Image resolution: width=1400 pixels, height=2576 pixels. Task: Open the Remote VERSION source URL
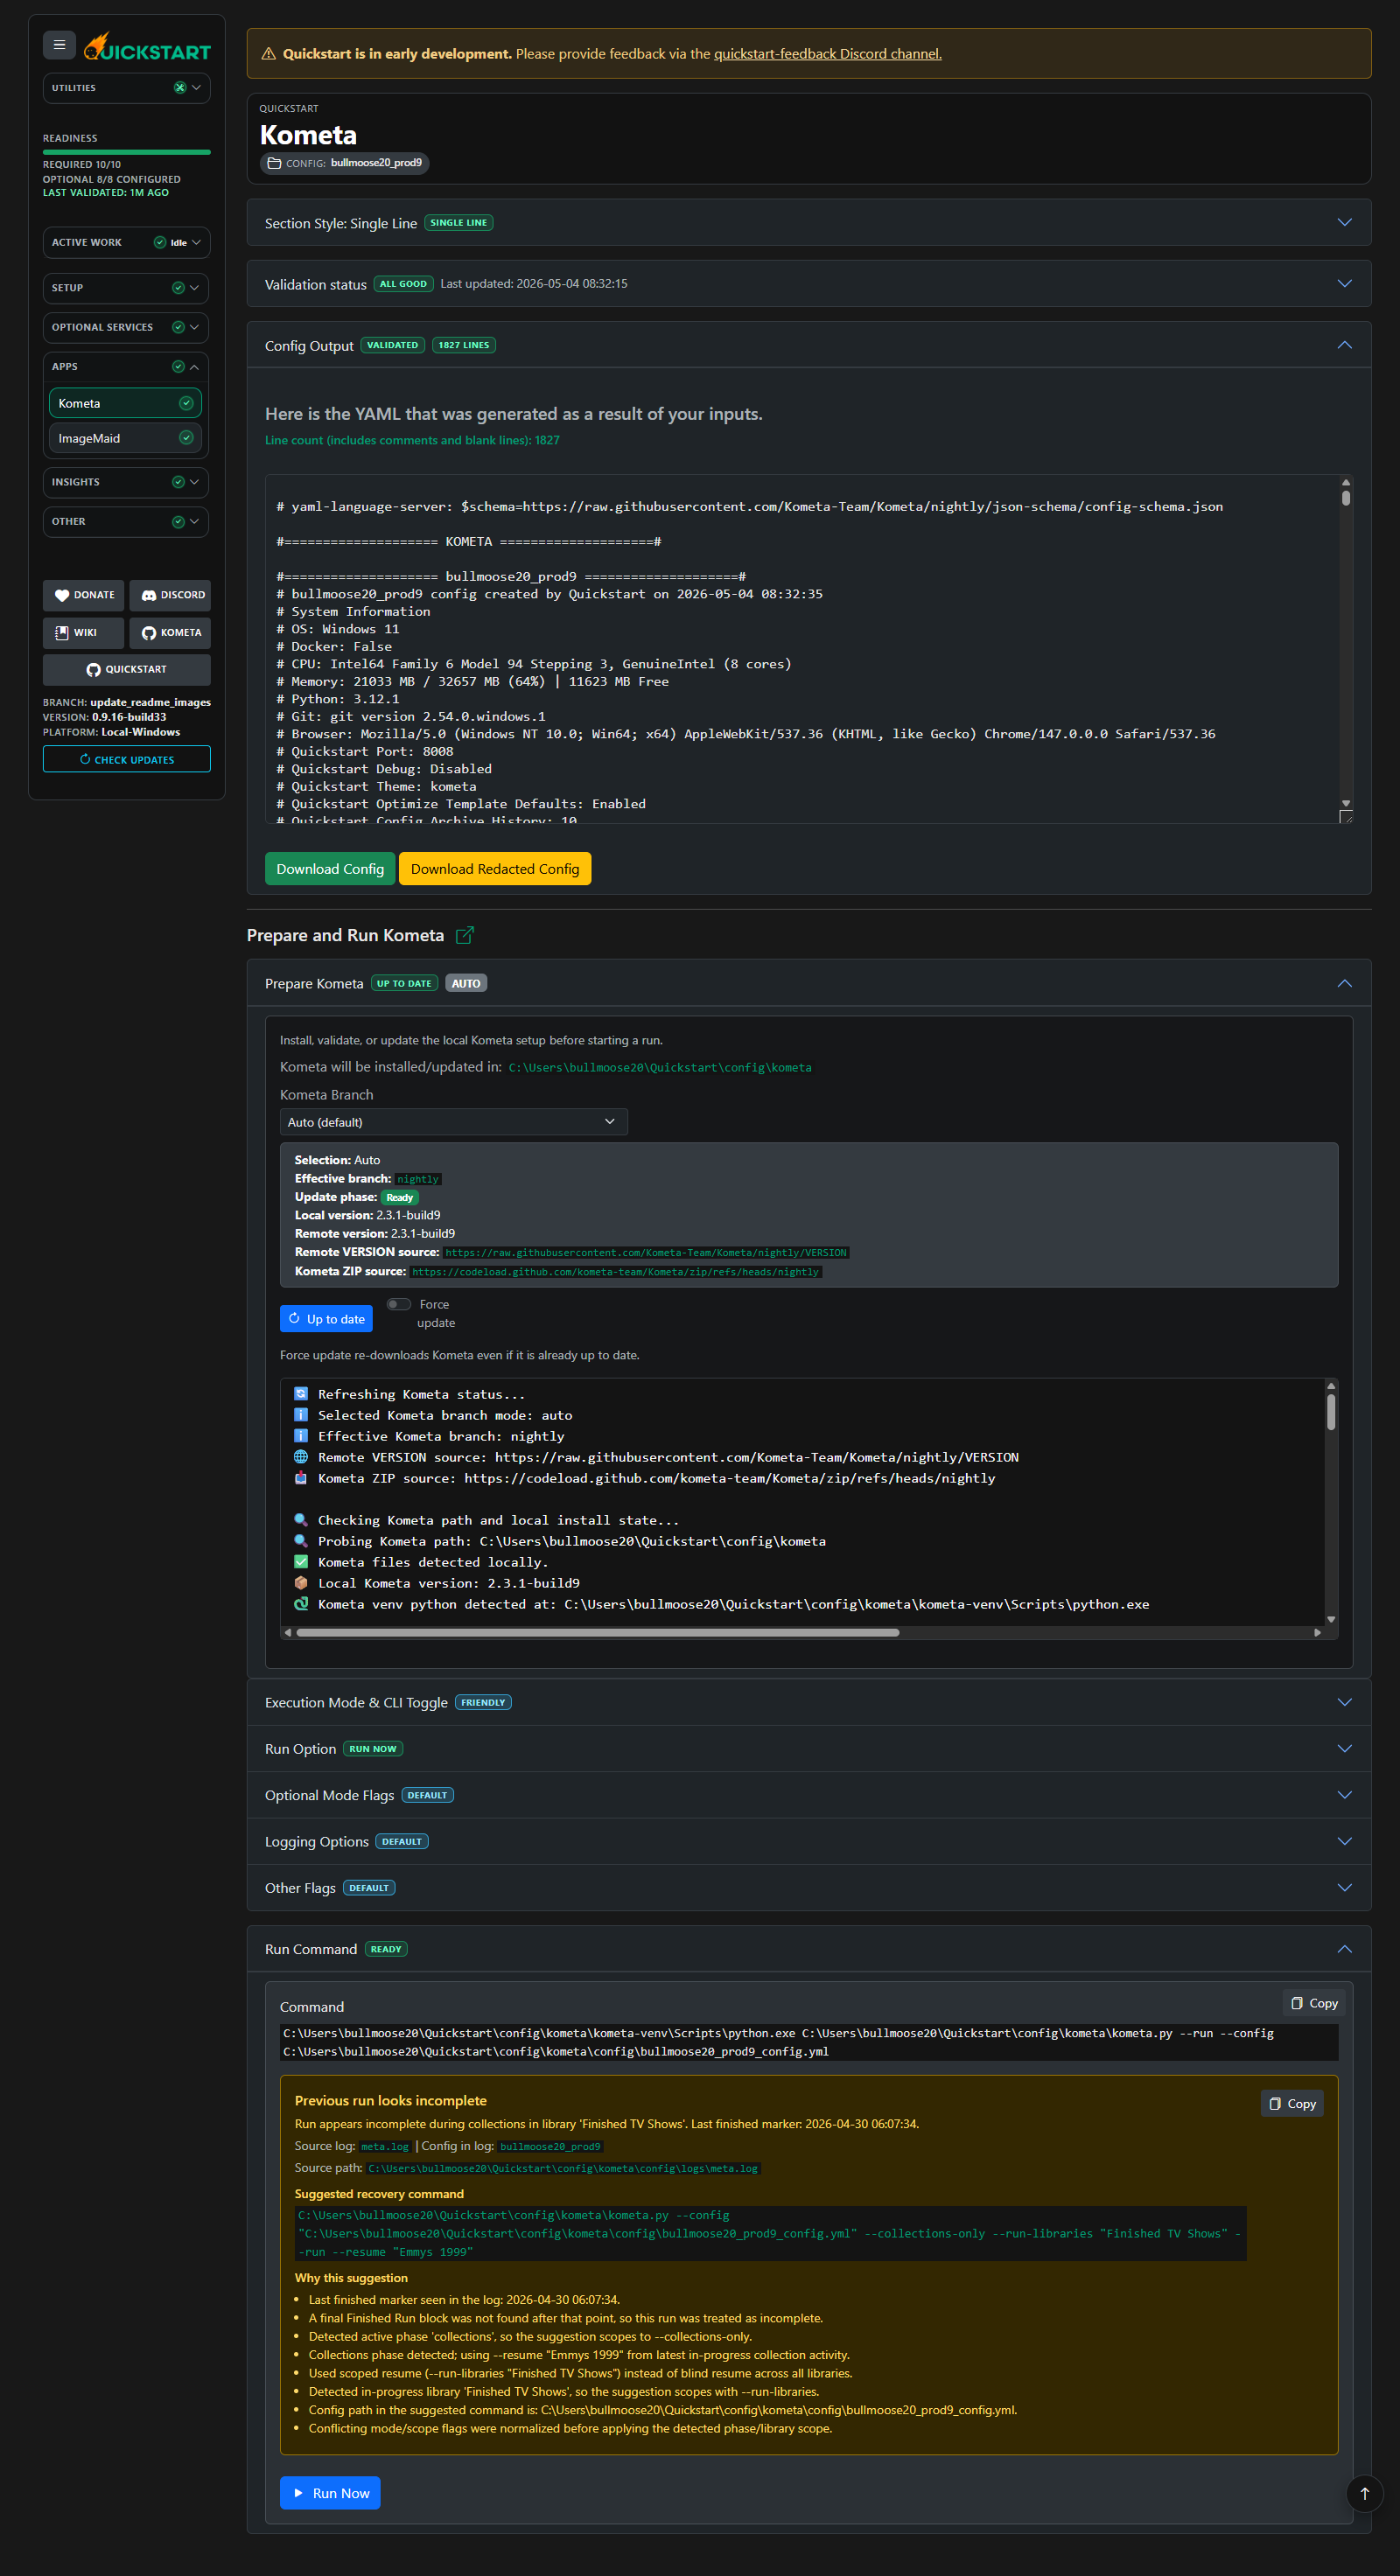[x=646, y=1253]
